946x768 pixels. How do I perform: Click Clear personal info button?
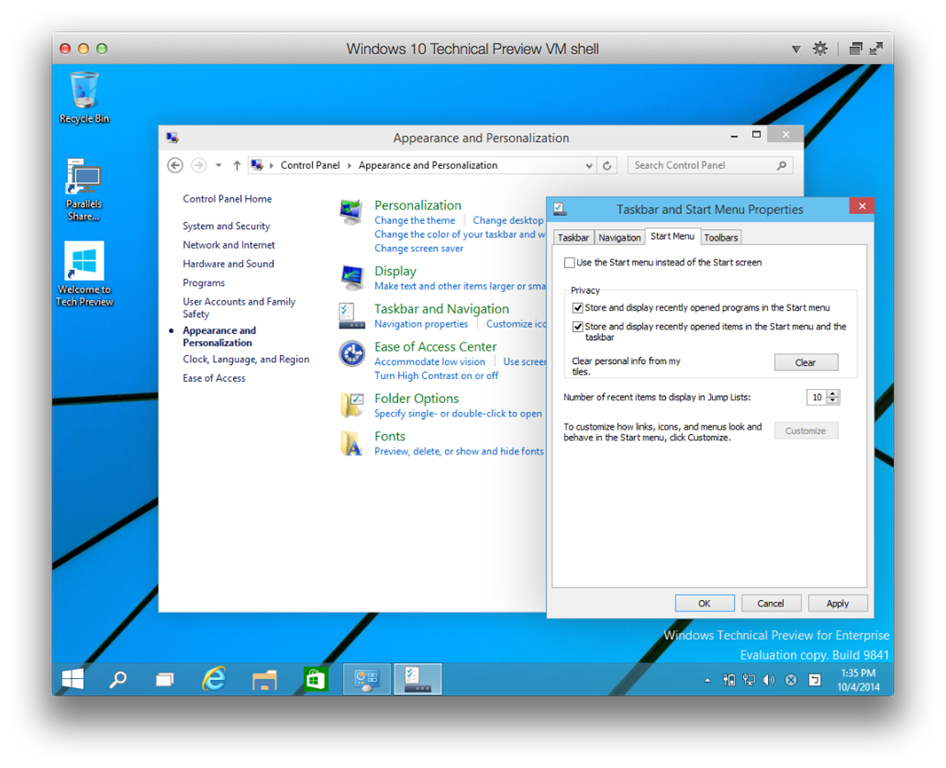tap(805, 362)
